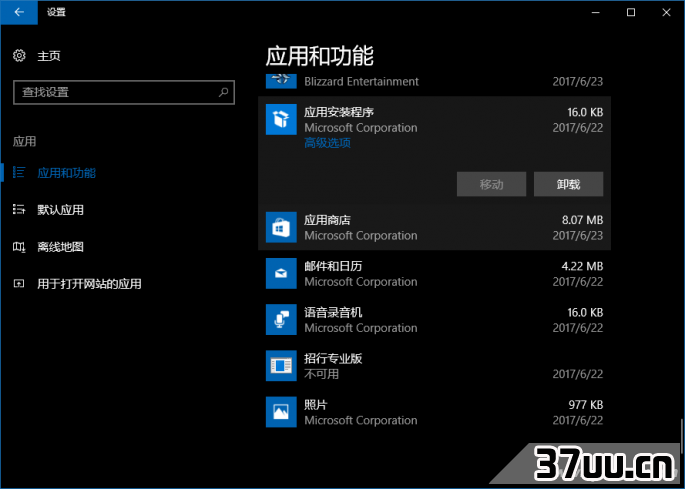Select the 离线地图 map icon

point(19,247)
